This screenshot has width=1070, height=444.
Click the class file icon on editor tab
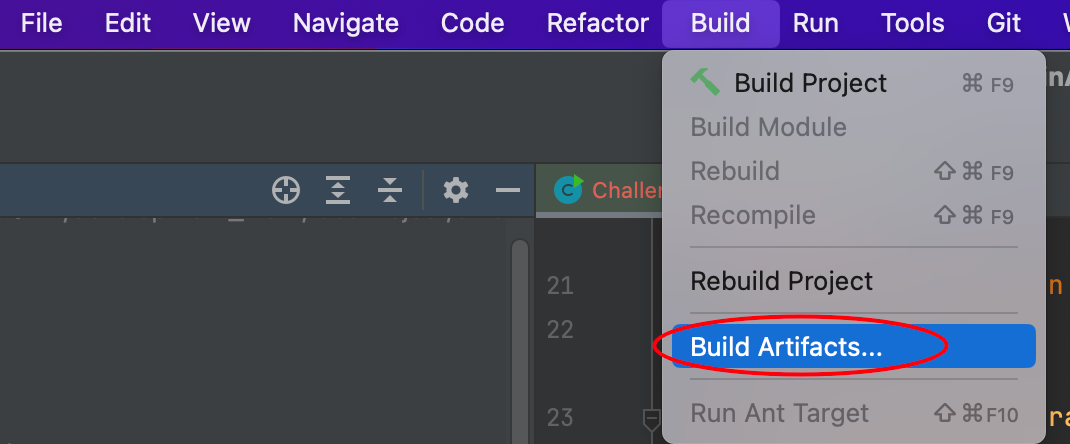click(568, 190)
